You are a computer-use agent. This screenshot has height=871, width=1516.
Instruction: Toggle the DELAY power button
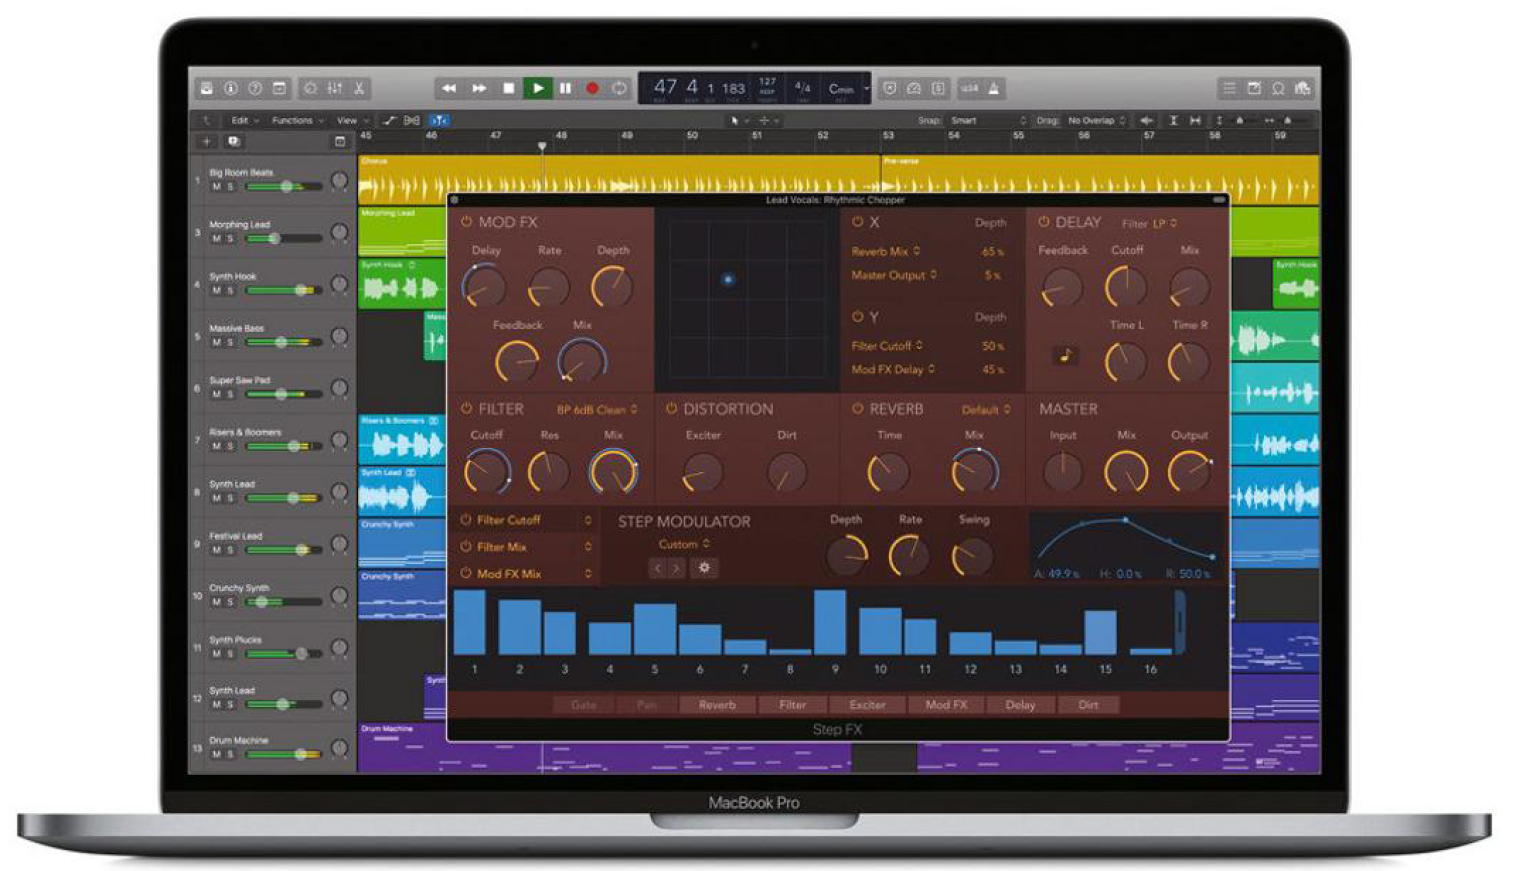[x=1044, y=222]
